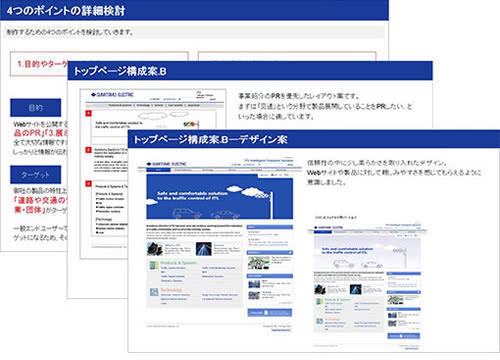Click the blue ターゲット label button
500x360 pixels.
coord(35,175)
